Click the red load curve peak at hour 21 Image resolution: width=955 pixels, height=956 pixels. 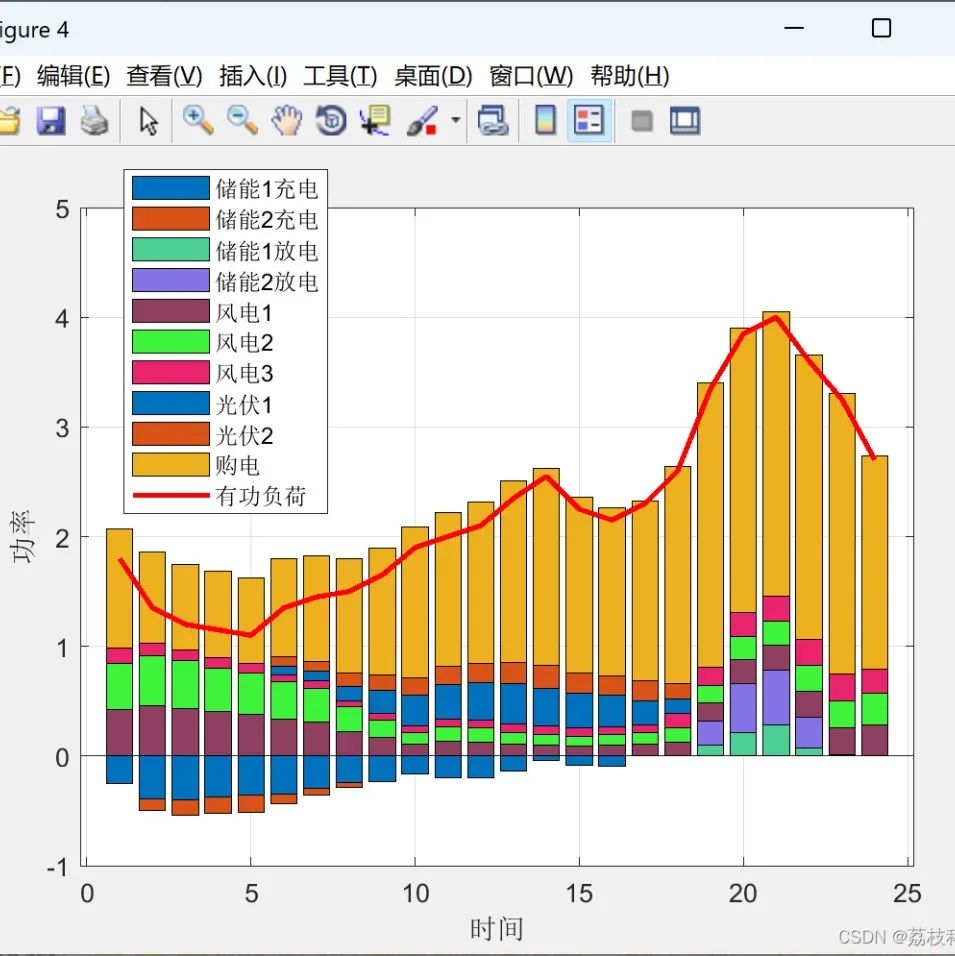[776, 317]
